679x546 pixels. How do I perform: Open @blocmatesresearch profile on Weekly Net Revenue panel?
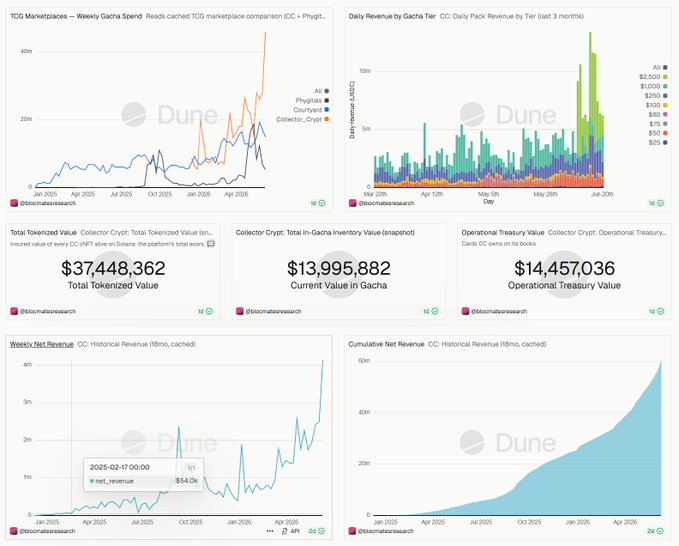[x=43, y=531]
